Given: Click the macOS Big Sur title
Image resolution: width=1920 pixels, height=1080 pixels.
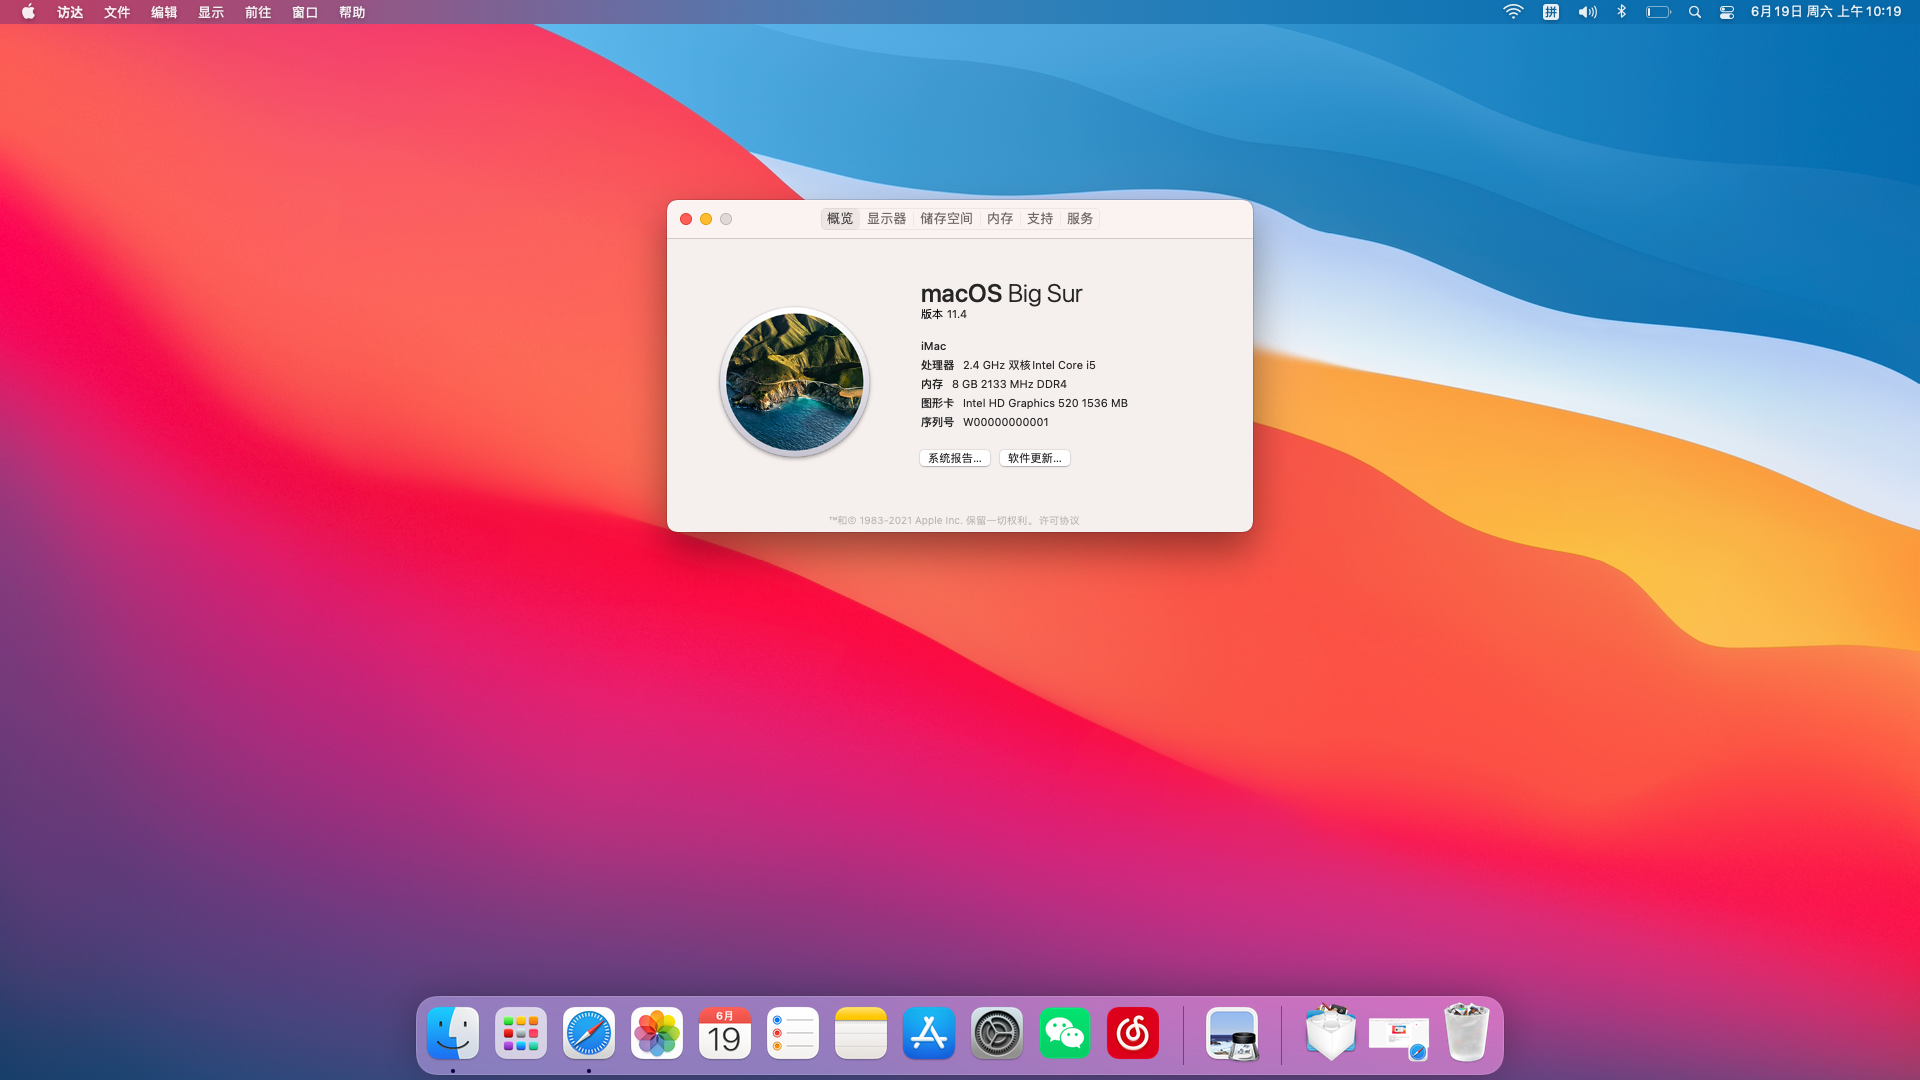Looking at the screenshot, I should (1001, 294).
